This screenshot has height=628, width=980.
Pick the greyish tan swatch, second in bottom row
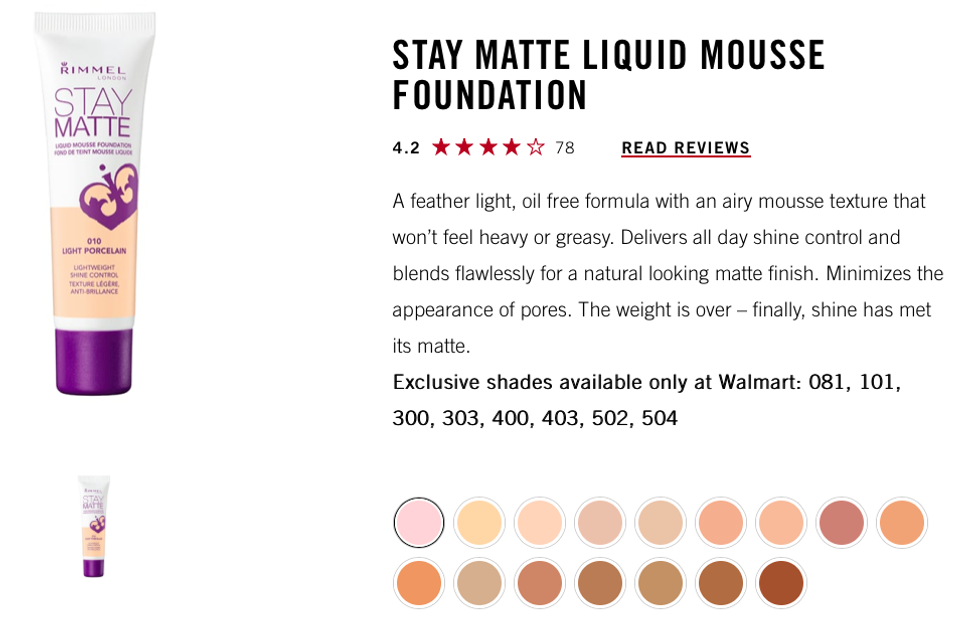pyautogui.click(x=479, y=583)
